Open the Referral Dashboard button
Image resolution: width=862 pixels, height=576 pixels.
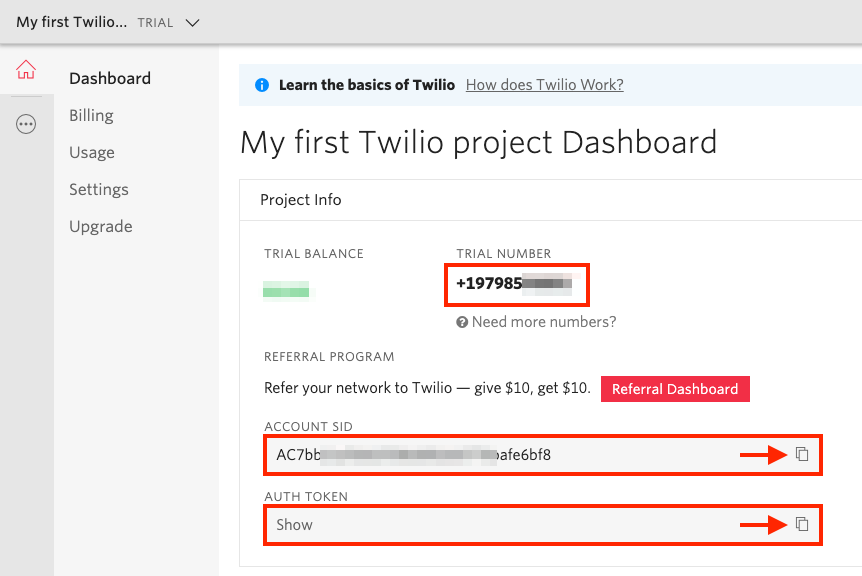click(675, 389)
